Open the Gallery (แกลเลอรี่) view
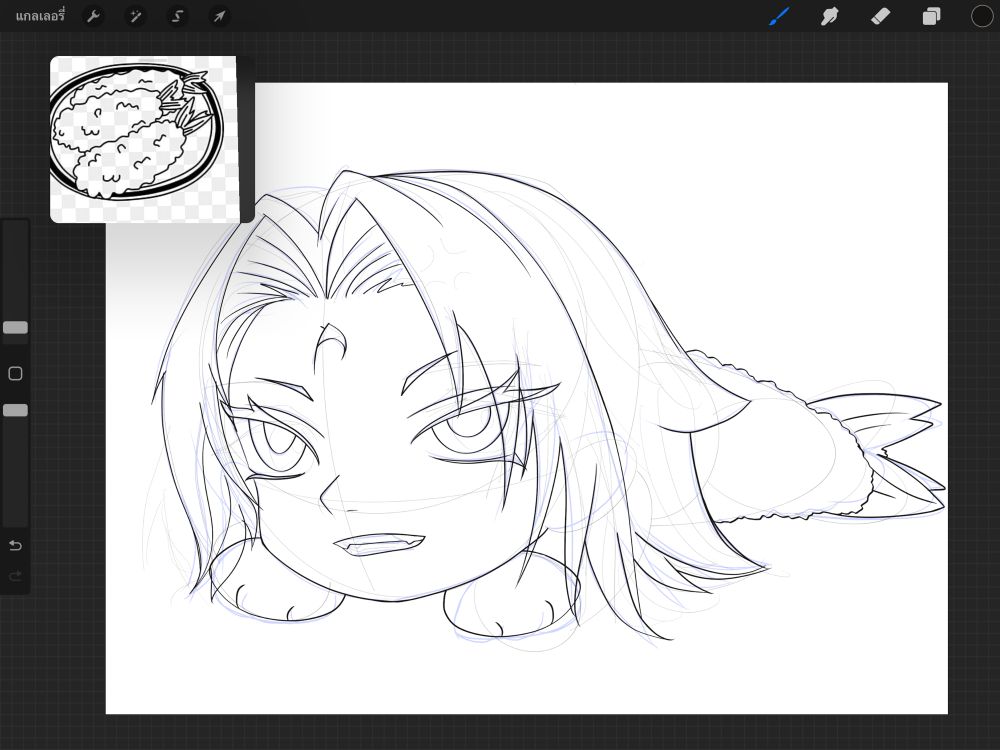Screen dimensions: 1000x750 40,16
